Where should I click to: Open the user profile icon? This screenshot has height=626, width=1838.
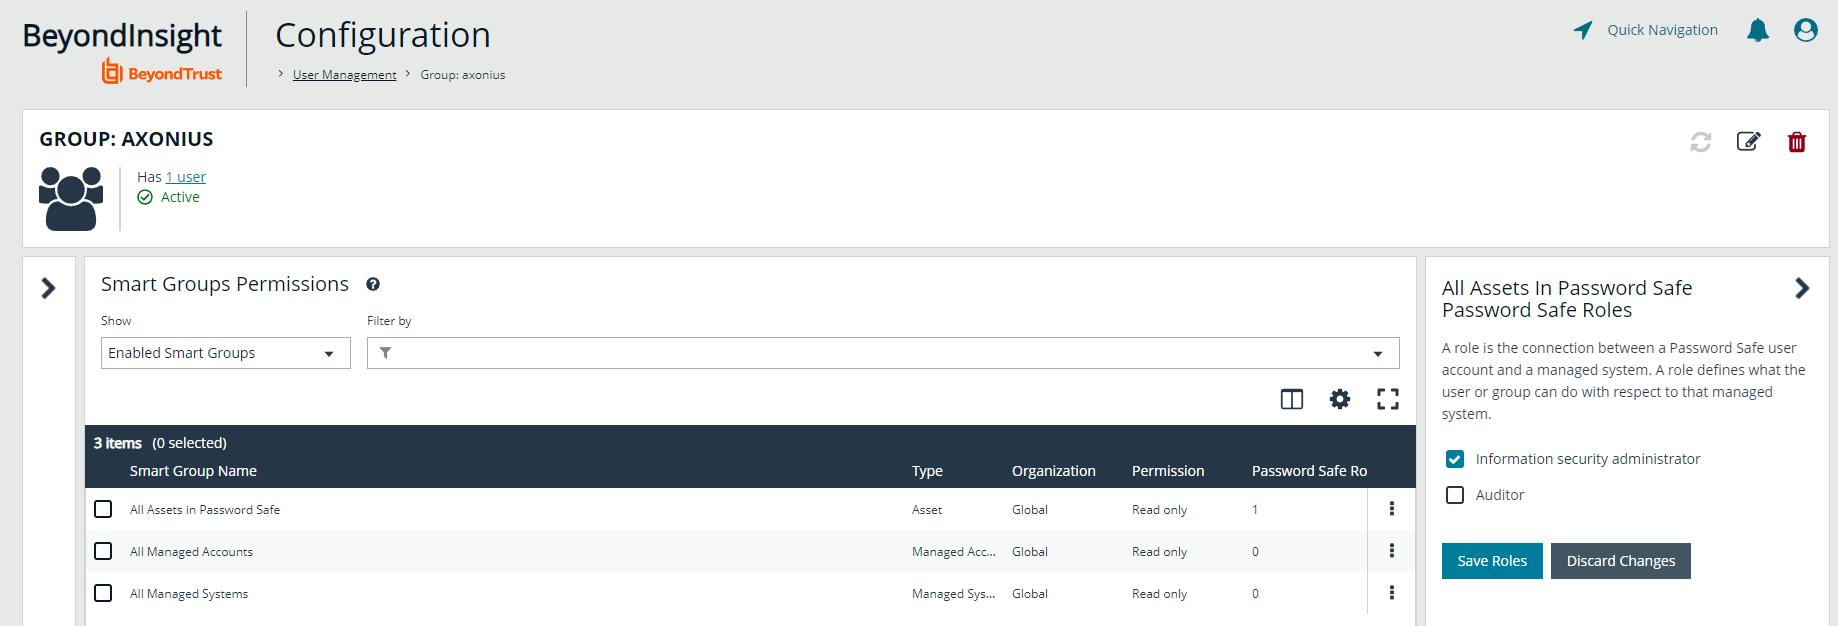pos(1806,30)
